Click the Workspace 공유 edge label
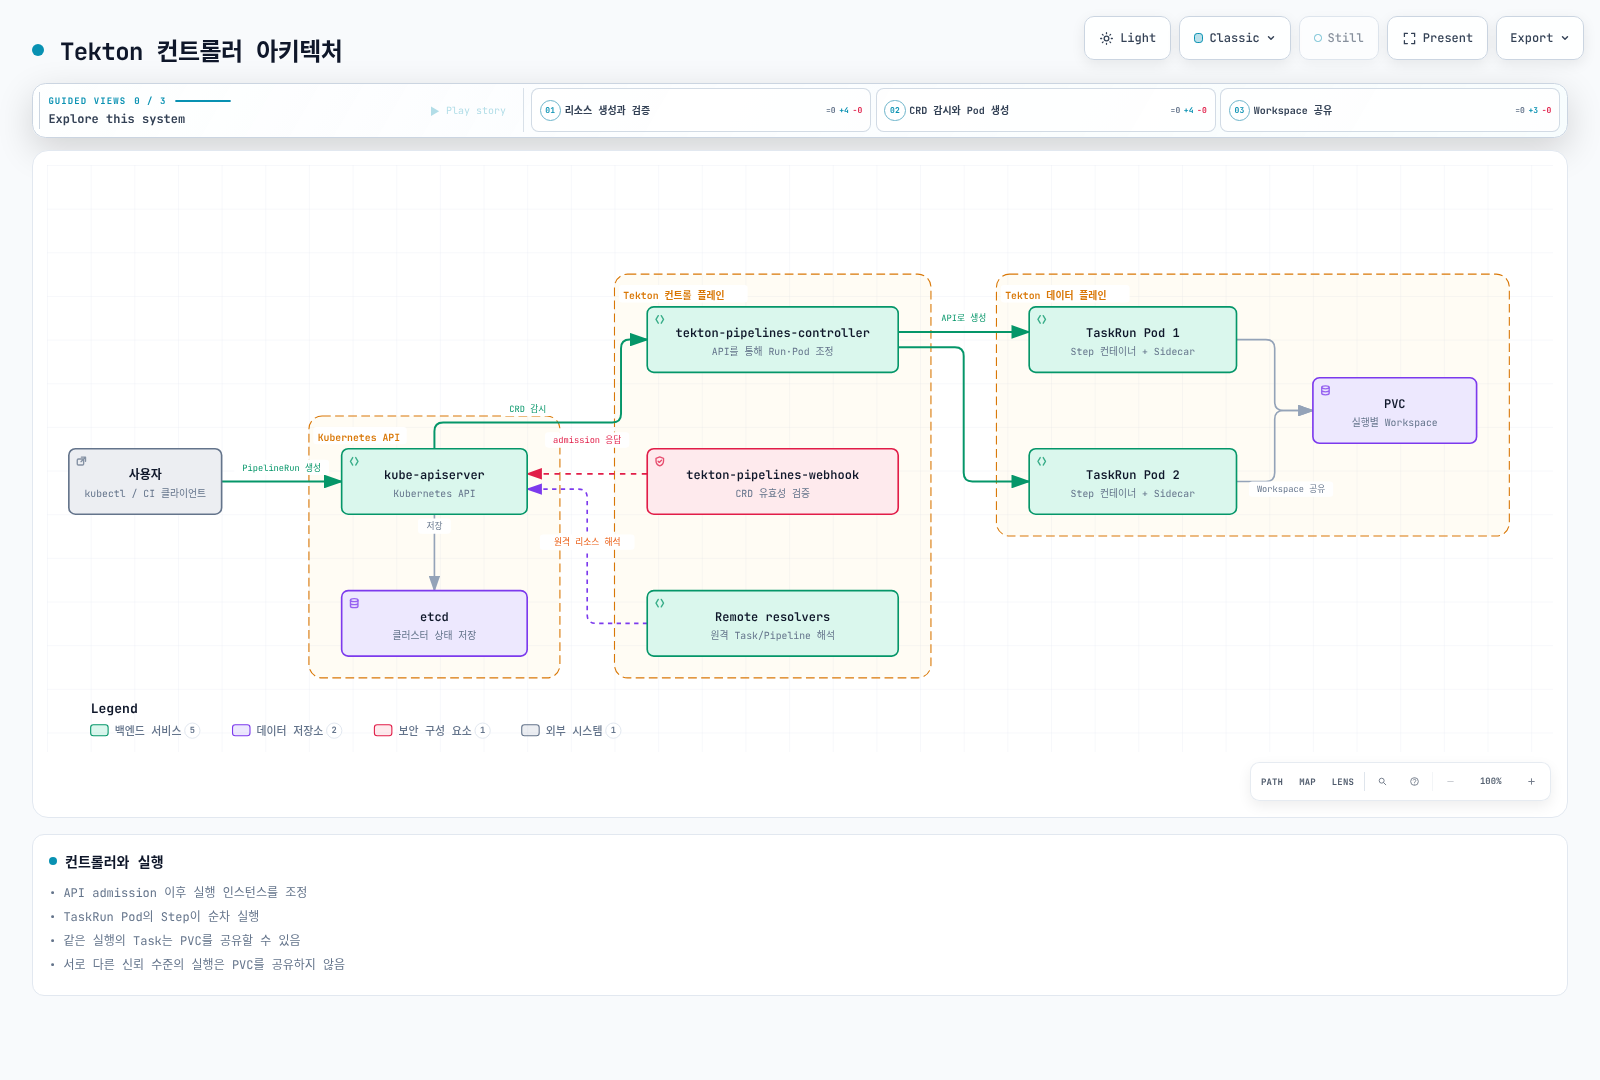The height and width of the screenshot is (1080, 1600). 1290,489
